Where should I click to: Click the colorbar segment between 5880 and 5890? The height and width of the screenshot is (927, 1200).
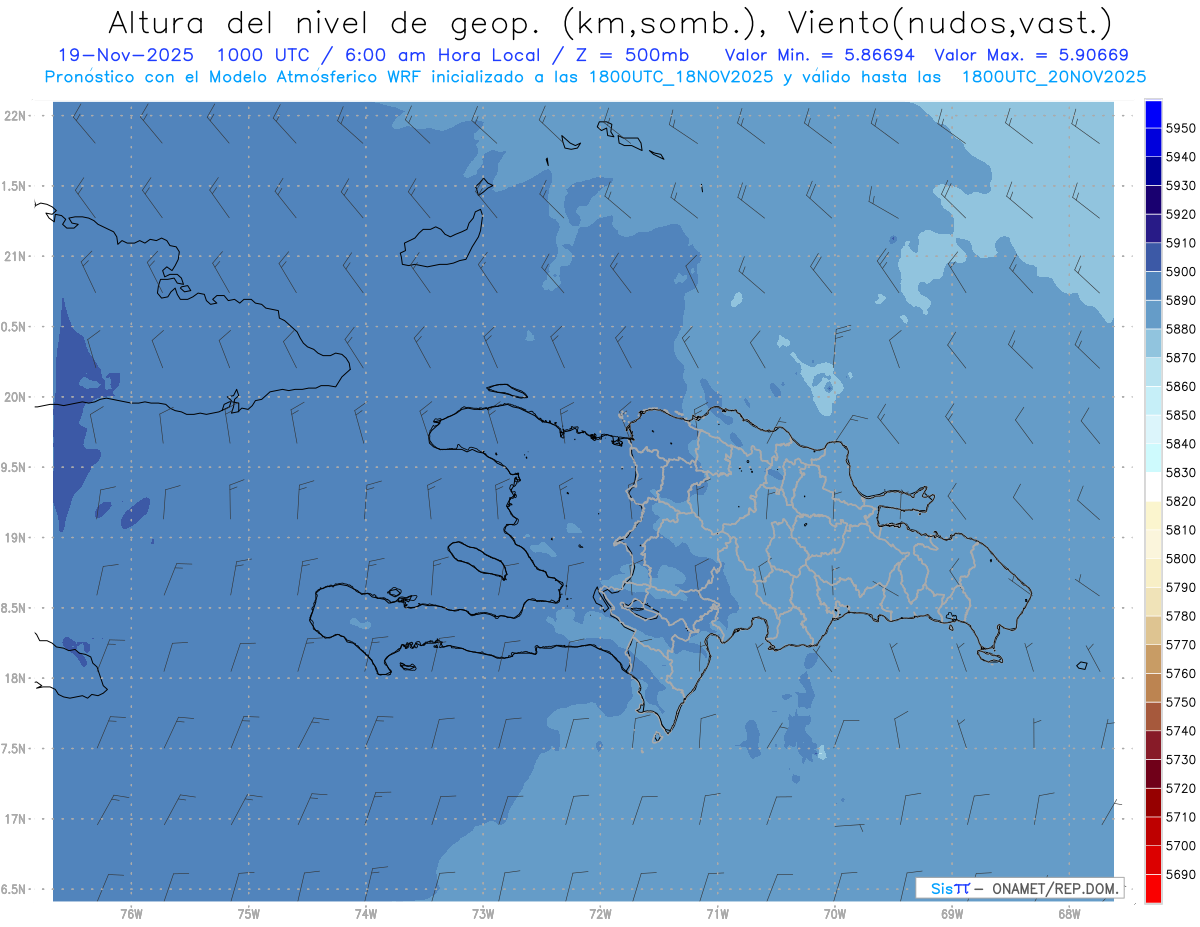[1153, 315]
